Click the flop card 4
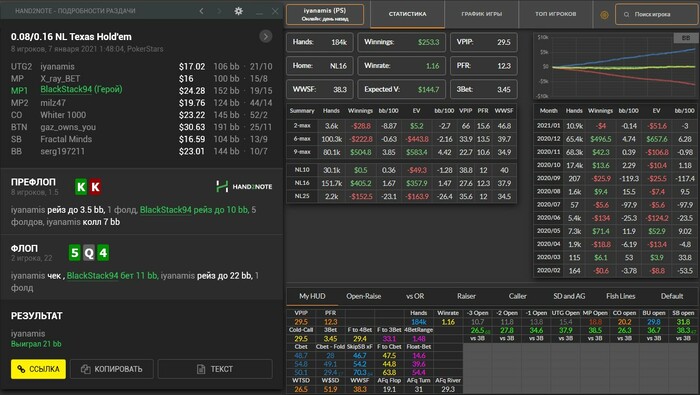 [x=103, y=253]
